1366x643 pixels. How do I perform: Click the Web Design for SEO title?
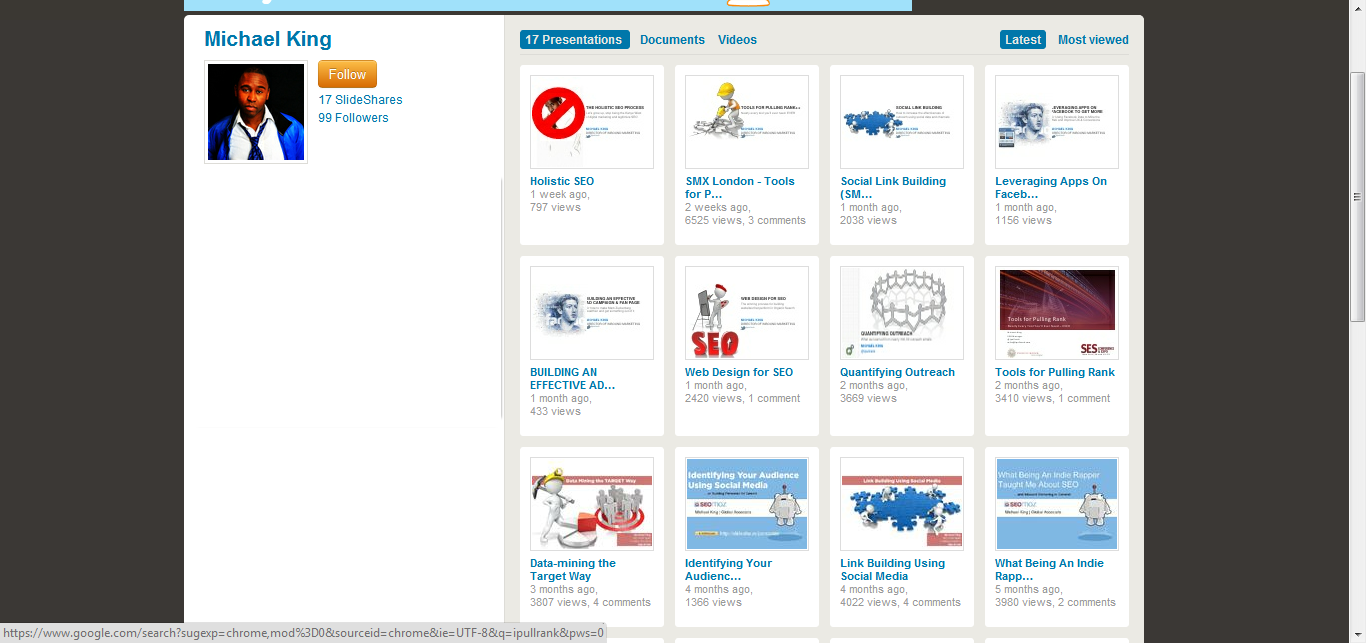click(x=739, y=373)
